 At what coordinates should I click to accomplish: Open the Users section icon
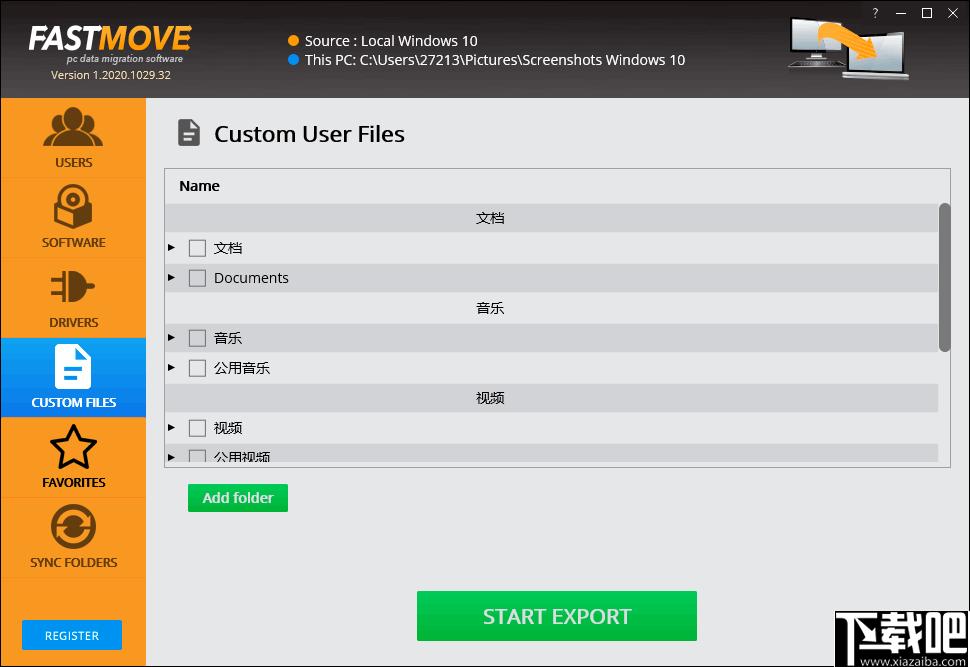pyautogui.click(x=73, y=127)
